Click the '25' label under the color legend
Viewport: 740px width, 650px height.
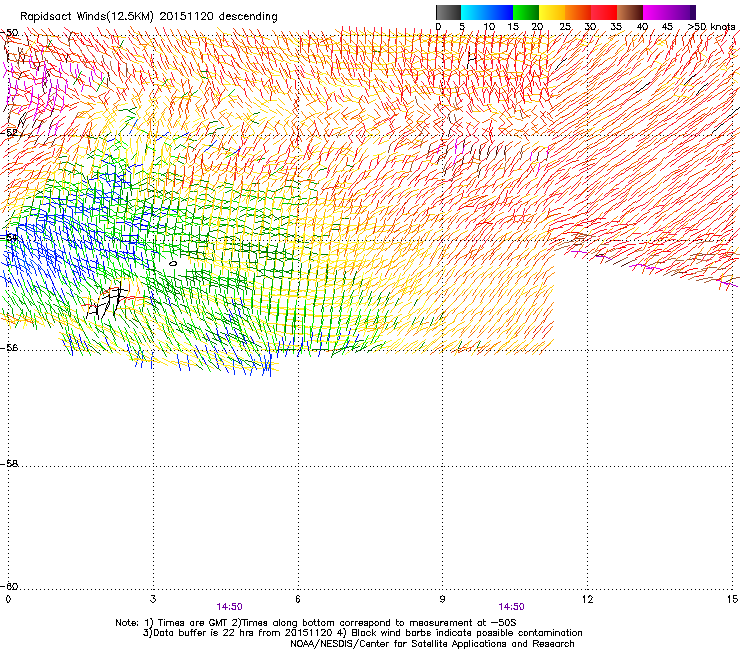point(565,27)
